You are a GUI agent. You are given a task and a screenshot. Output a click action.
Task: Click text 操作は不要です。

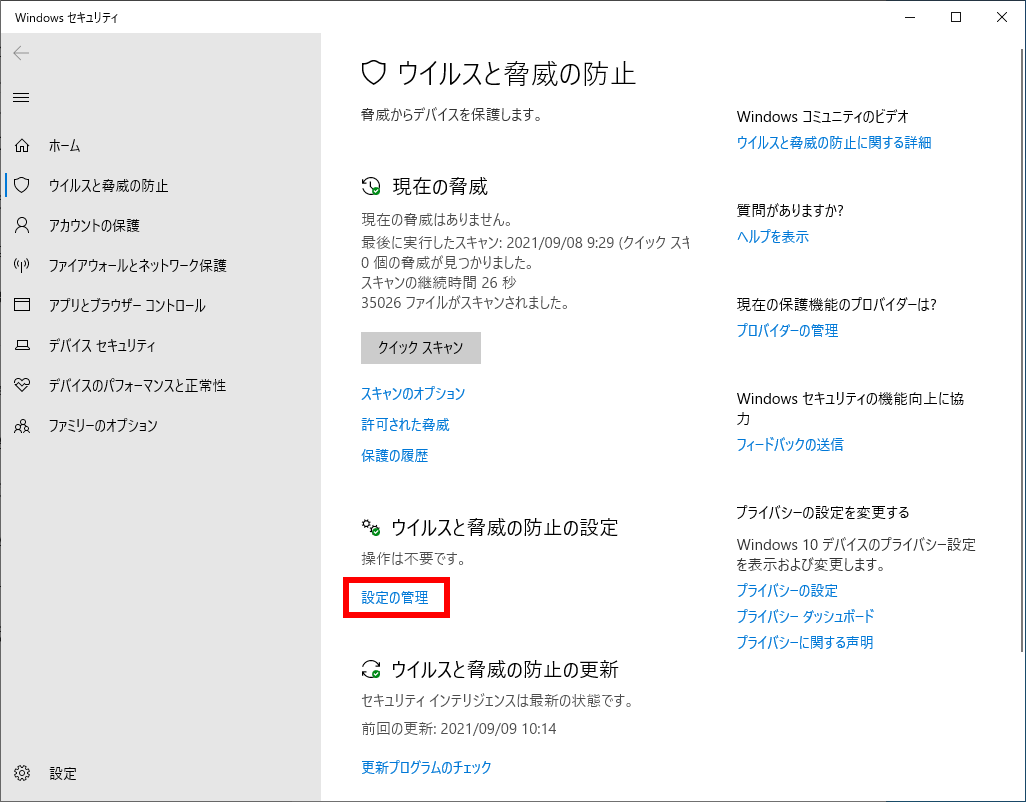click(414, 559)
